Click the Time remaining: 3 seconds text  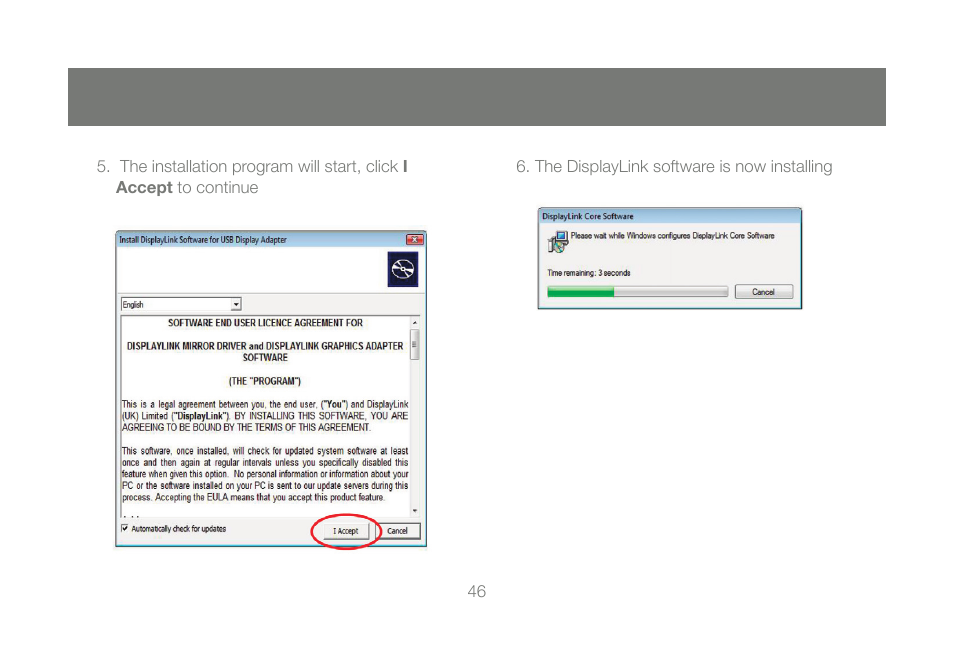[x=588, y=273]
